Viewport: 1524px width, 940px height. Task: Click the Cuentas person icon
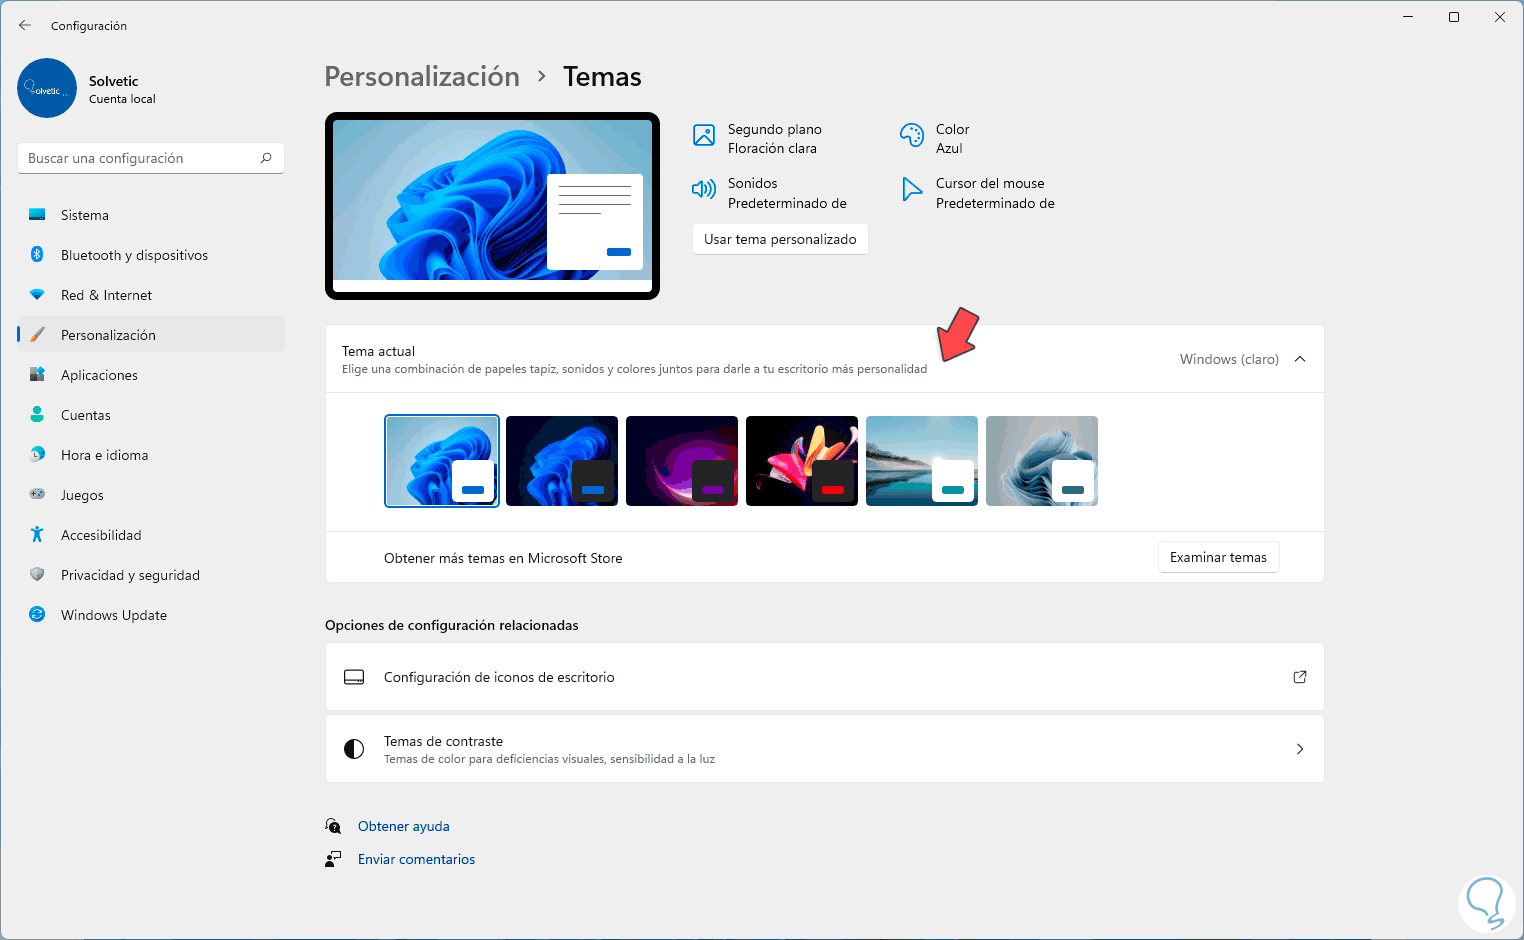pos(37,415)
